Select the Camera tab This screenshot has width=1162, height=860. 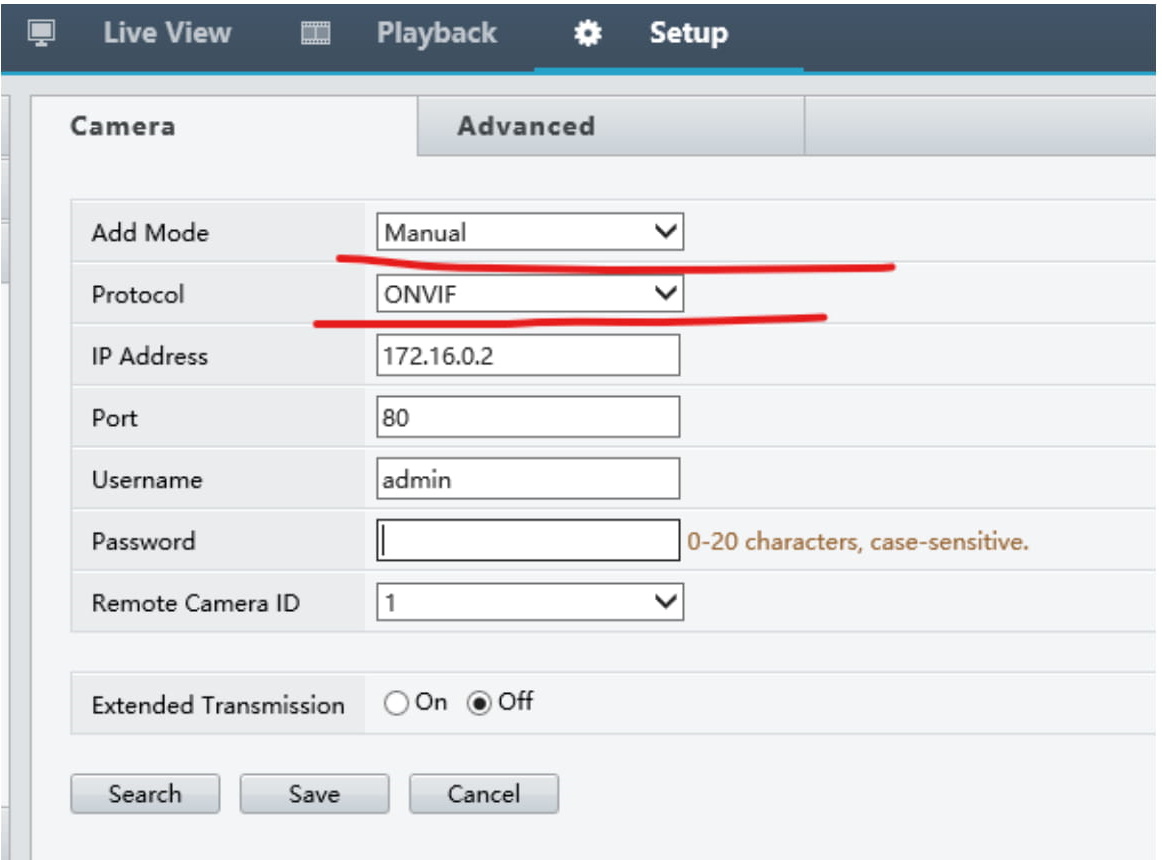pyautogui.click(x=123, y=127)
